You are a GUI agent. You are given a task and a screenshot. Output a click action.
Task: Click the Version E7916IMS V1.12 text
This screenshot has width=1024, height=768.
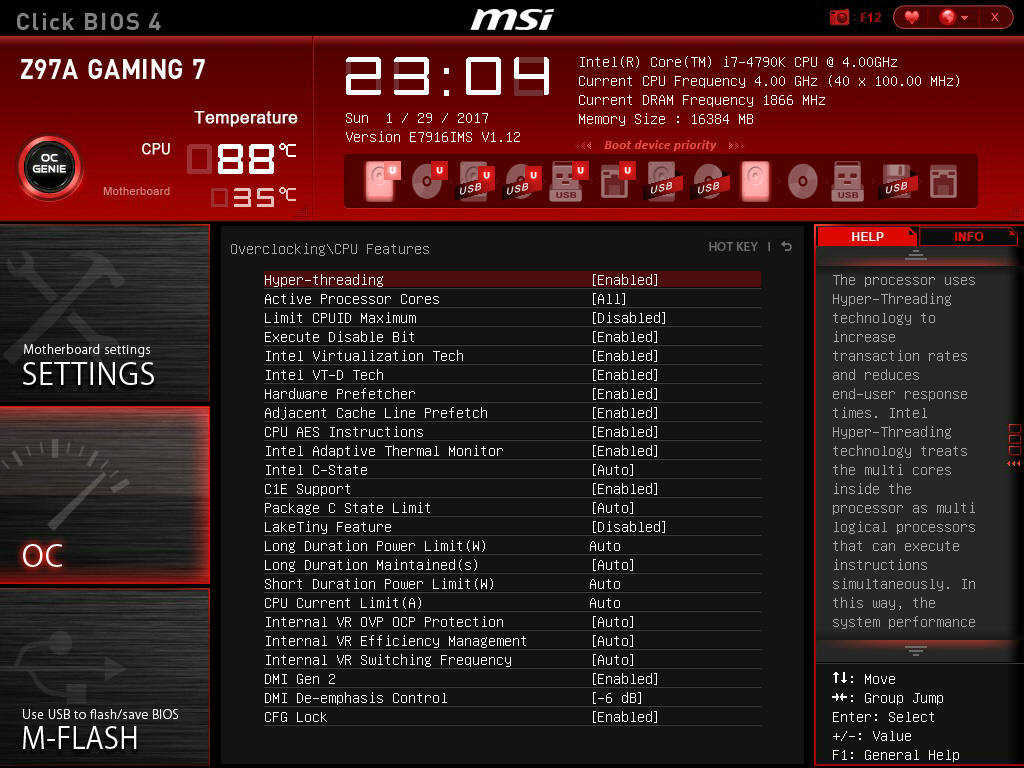(x=433, y=137)
